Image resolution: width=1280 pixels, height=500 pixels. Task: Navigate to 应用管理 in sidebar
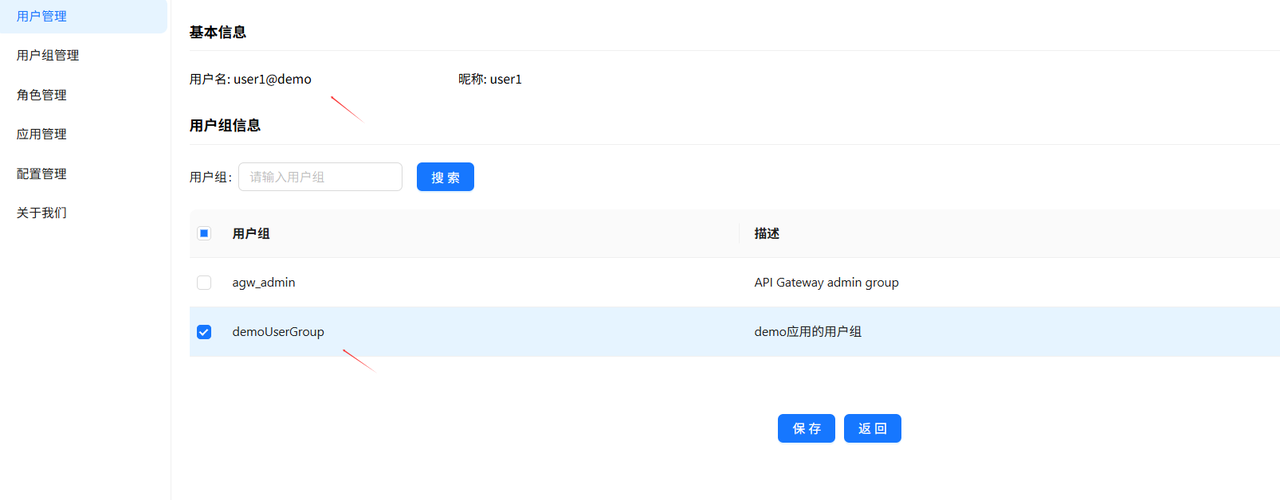pyautogui.click(x=42, y=134)
